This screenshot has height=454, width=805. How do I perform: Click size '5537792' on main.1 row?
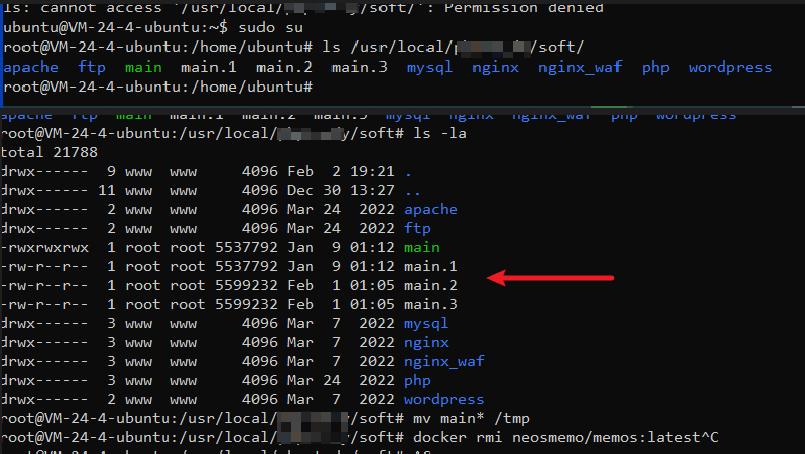246,267
